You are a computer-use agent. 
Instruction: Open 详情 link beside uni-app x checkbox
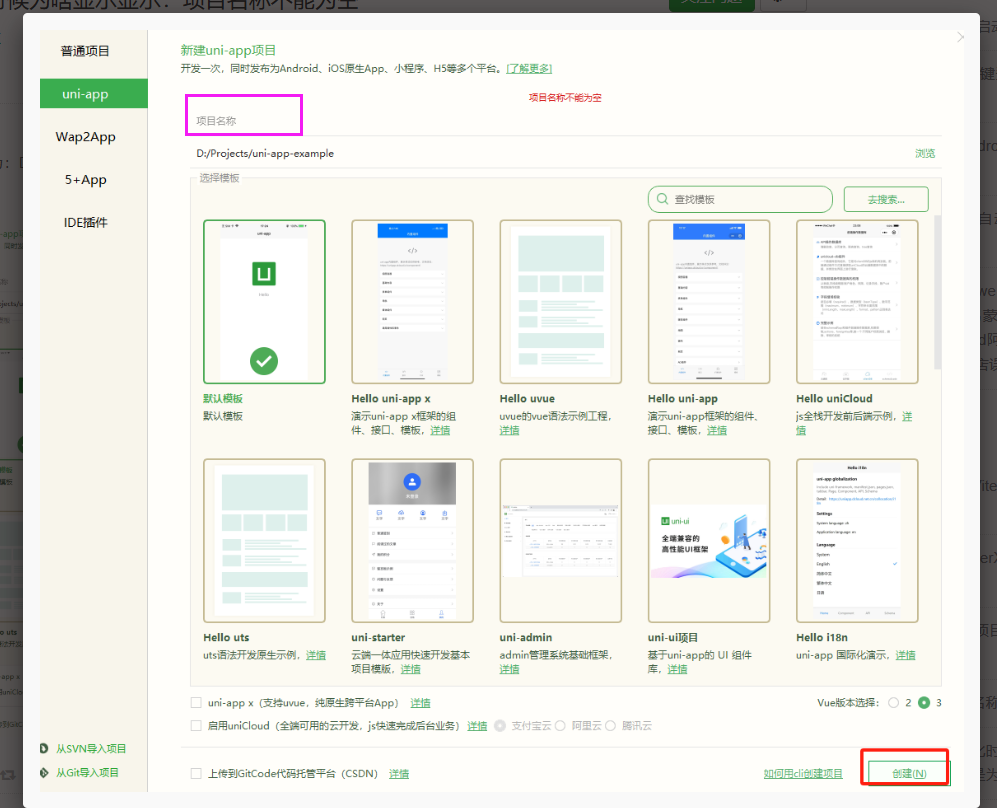click(x=420, y=702)
